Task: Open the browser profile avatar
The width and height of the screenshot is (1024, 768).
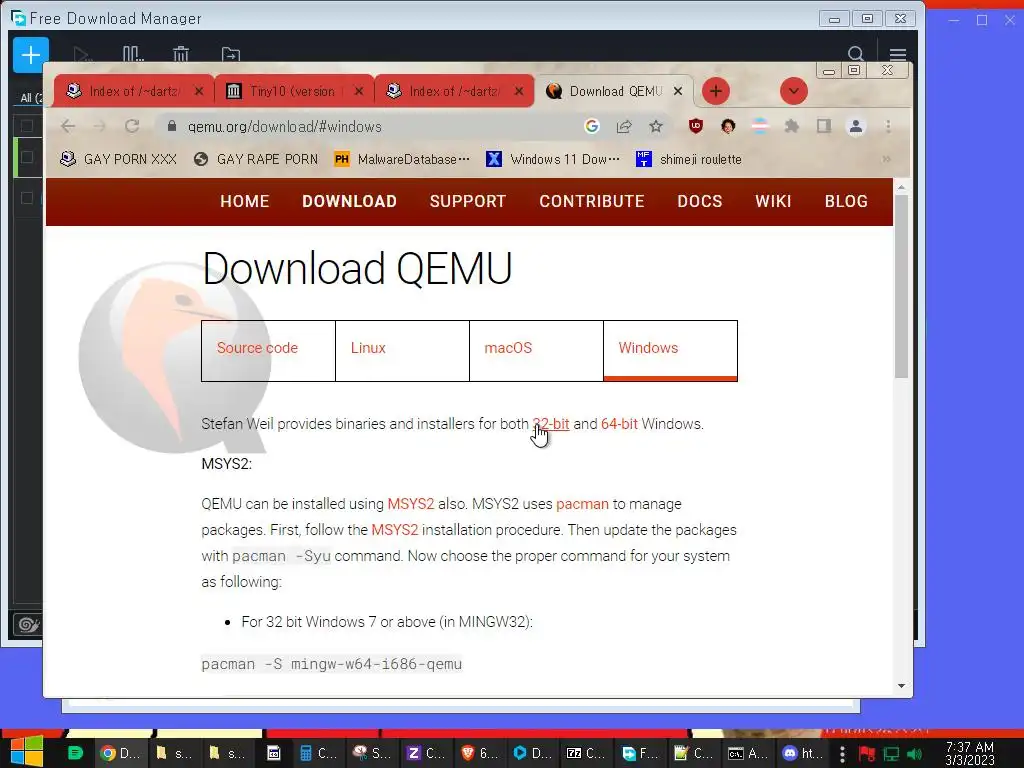Action: click(856, 126)
